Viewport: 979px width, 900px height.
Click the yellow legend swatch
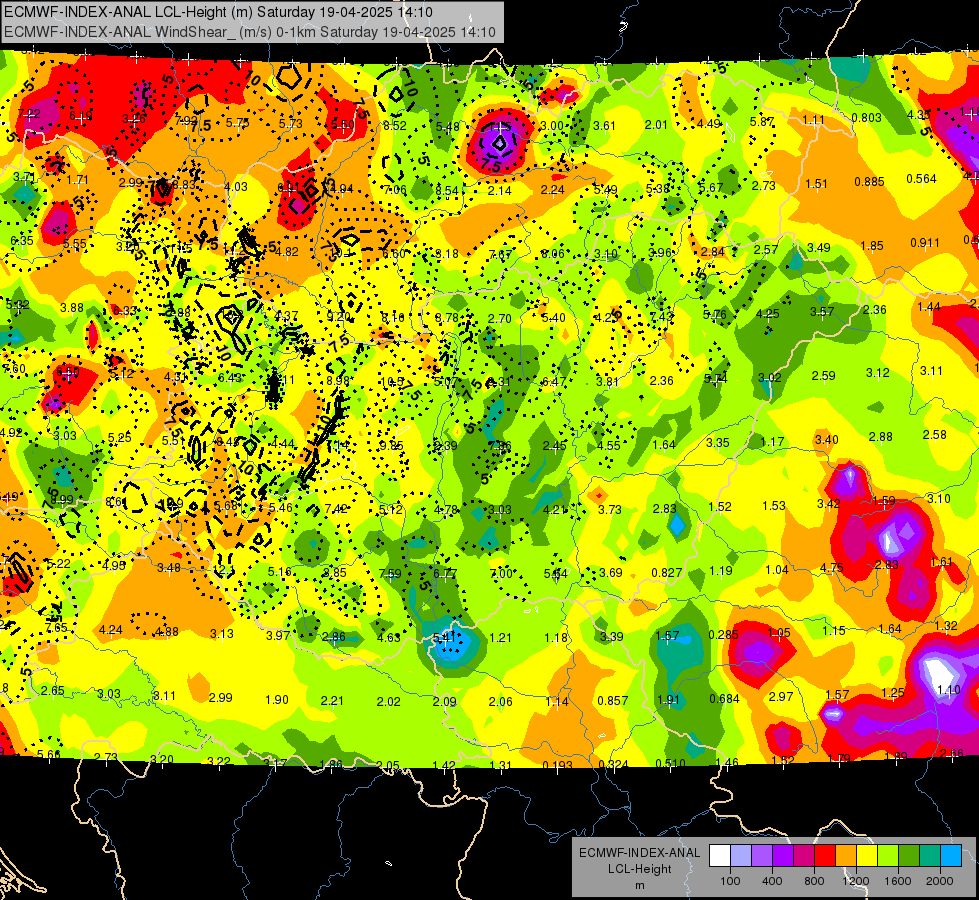(x=867, y=856)
